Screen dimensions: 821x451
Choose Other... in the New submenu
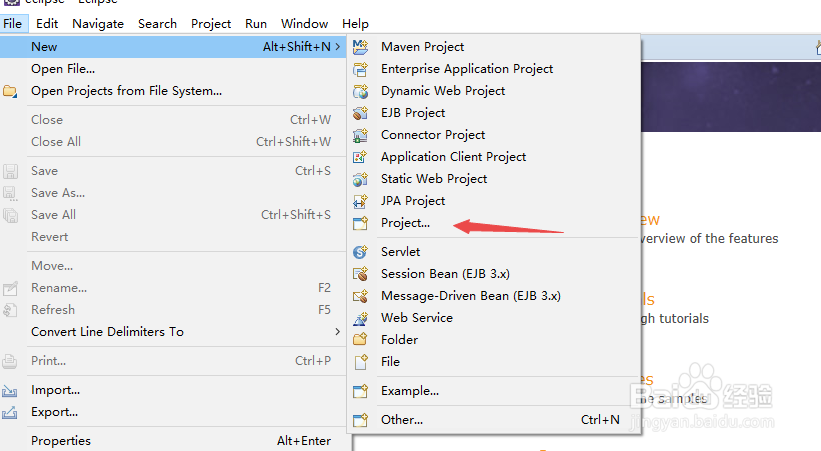point(401,420)
